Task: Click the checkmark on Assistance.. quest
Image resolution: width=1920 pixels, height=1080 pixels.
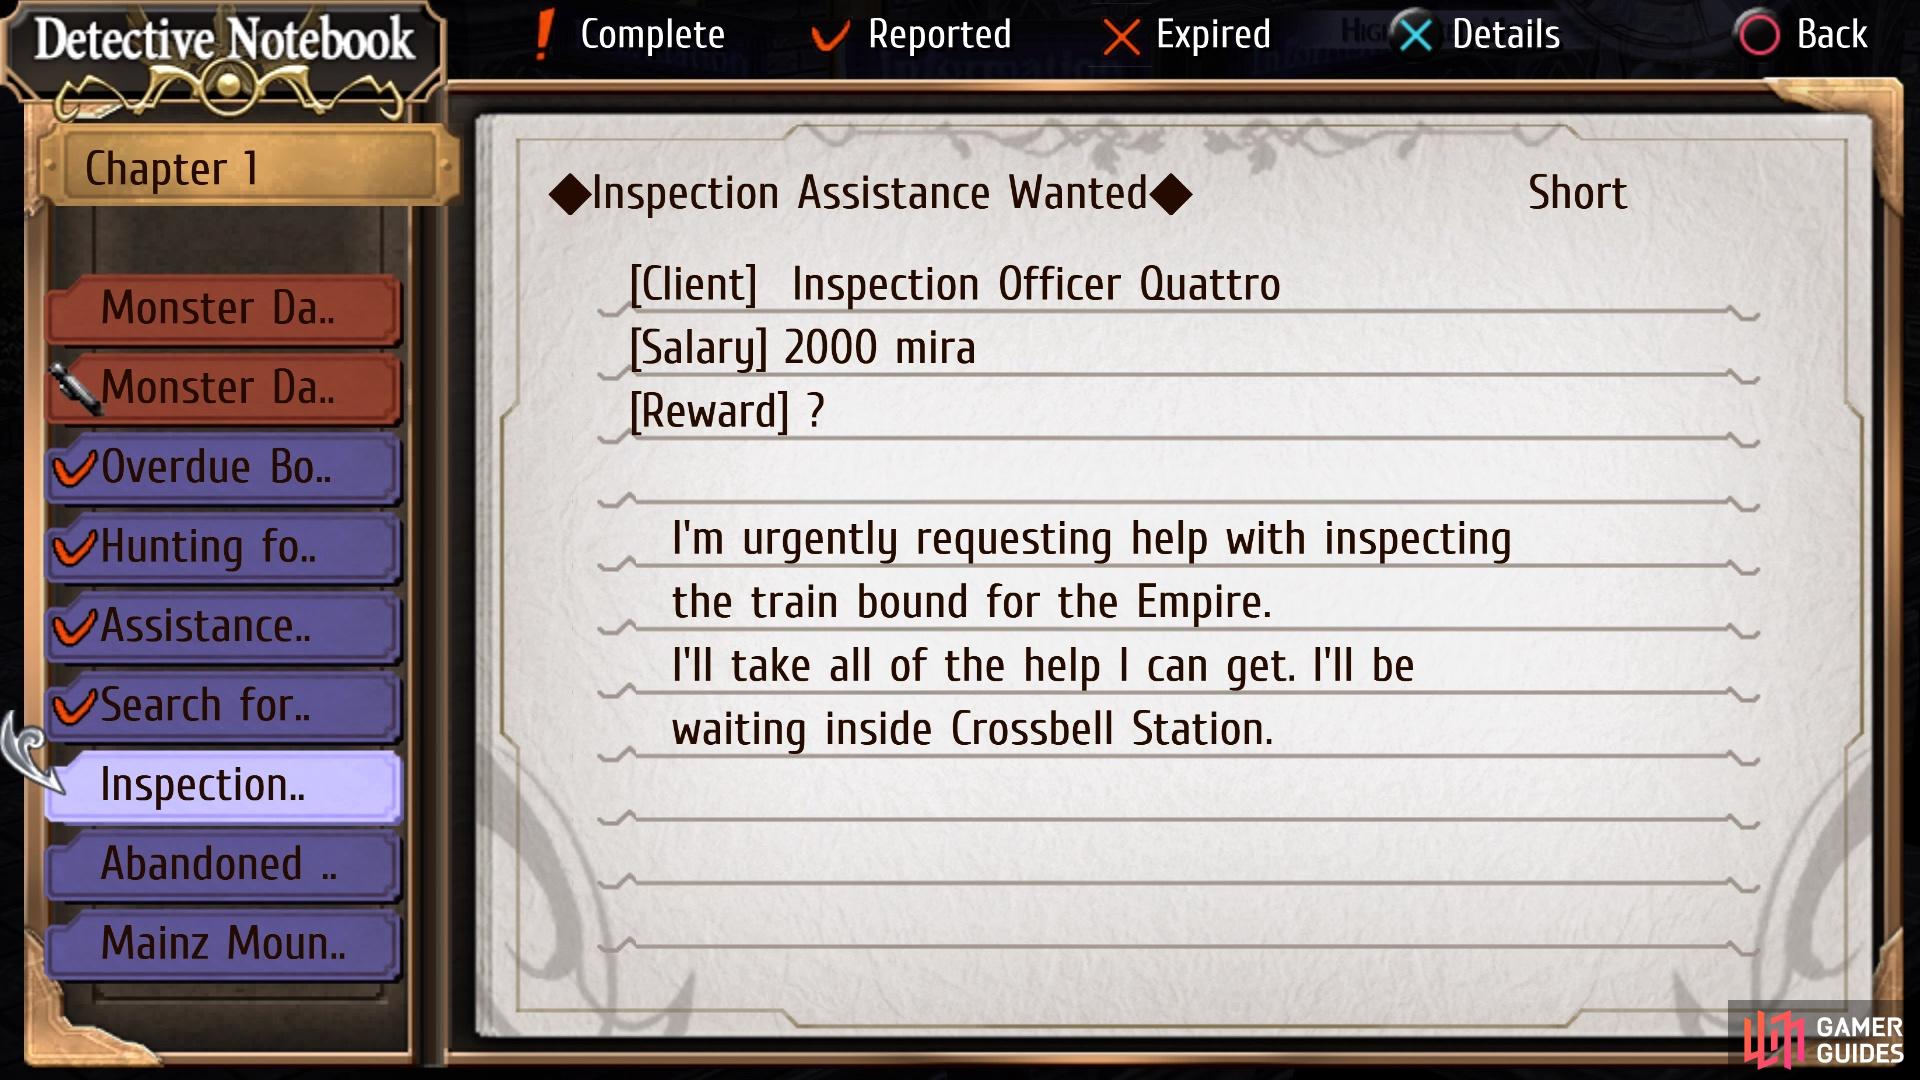Action: (x=74, y=627)
